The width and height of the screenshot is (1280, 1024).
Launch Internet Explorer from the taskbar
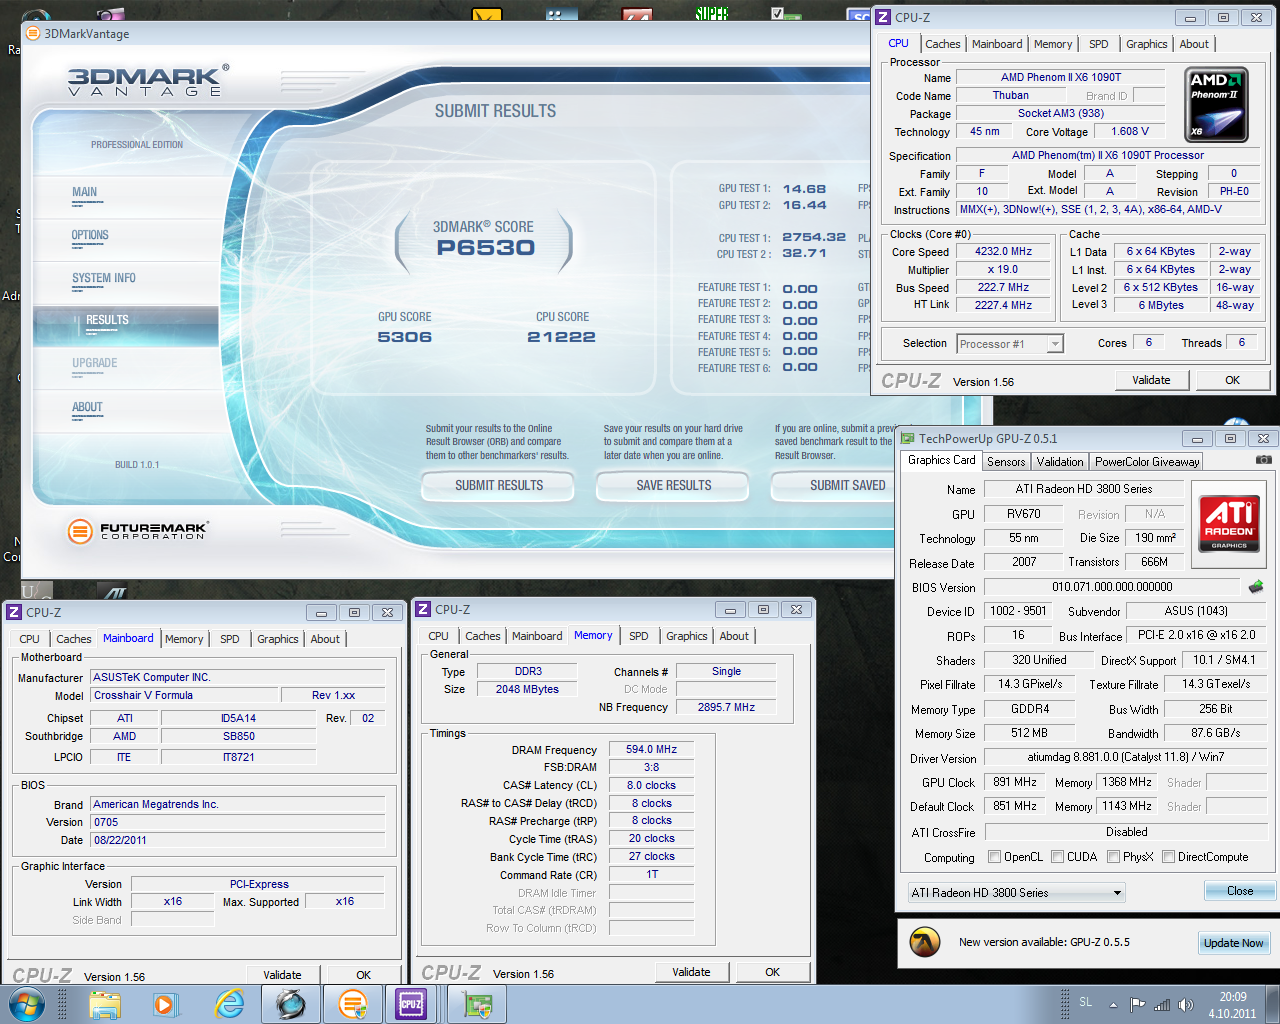click(x=229, y=1004)
